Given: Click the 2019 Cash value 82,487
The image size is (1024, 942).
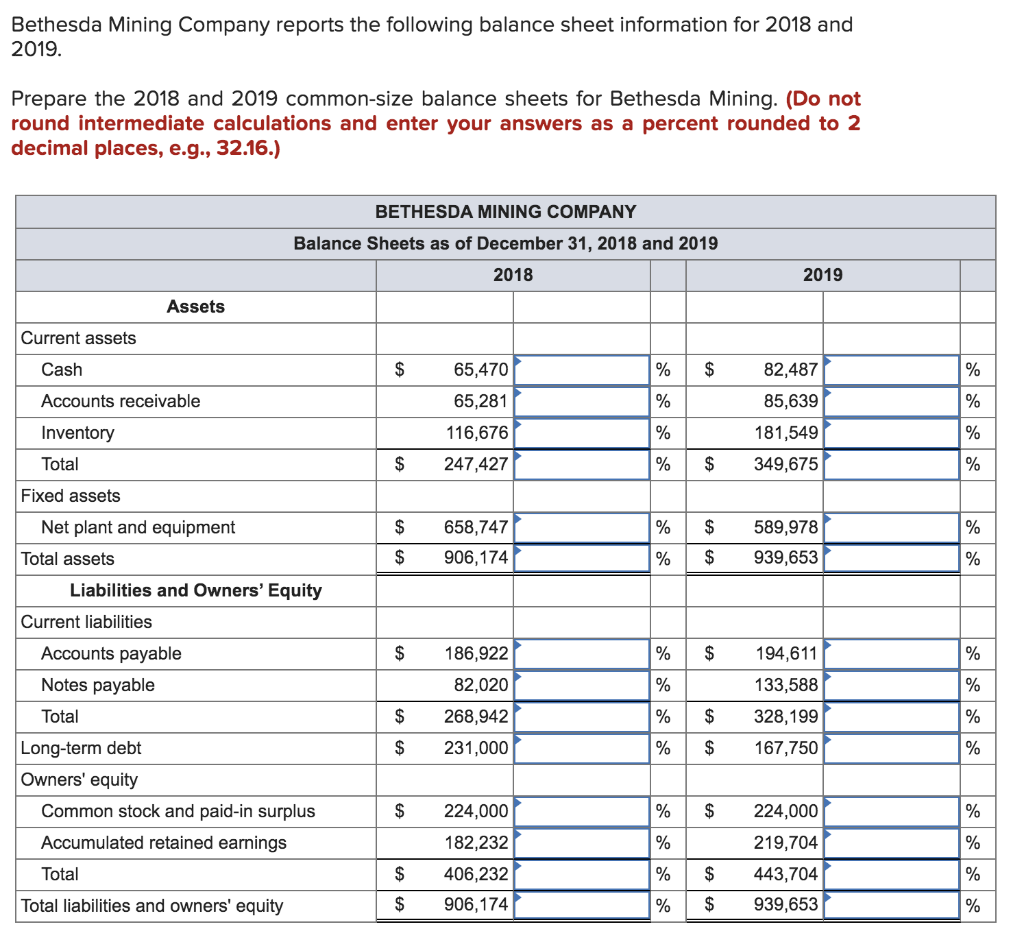Looking at the screenshot, I should point(791,370).
